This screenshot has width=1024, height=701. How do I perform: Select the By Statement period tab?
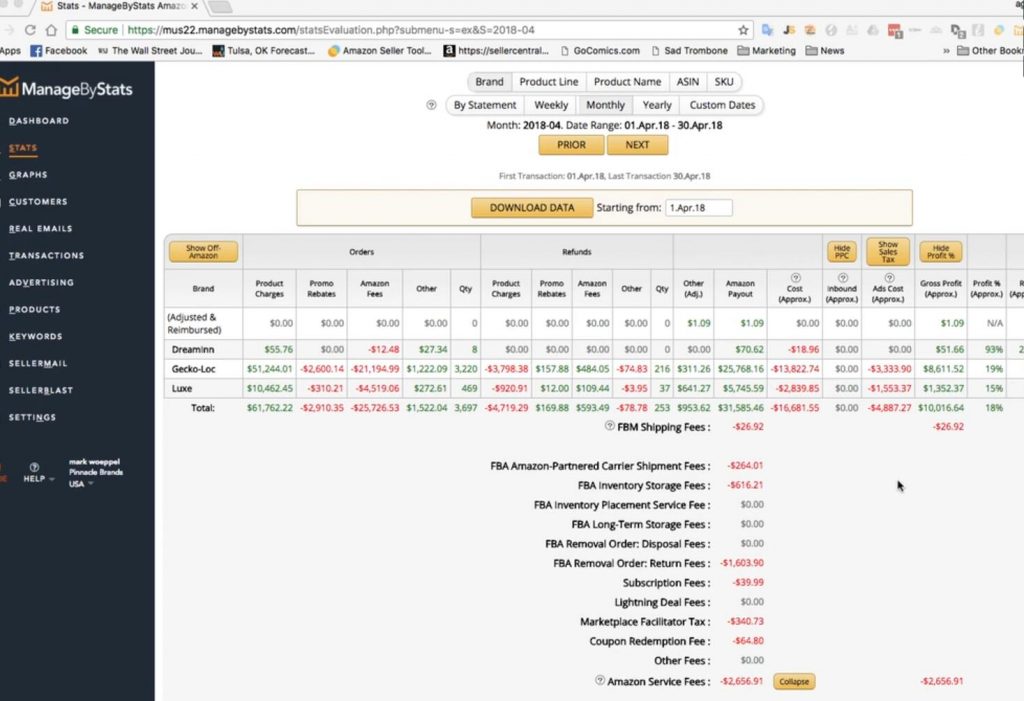click(x=485, y=105)
